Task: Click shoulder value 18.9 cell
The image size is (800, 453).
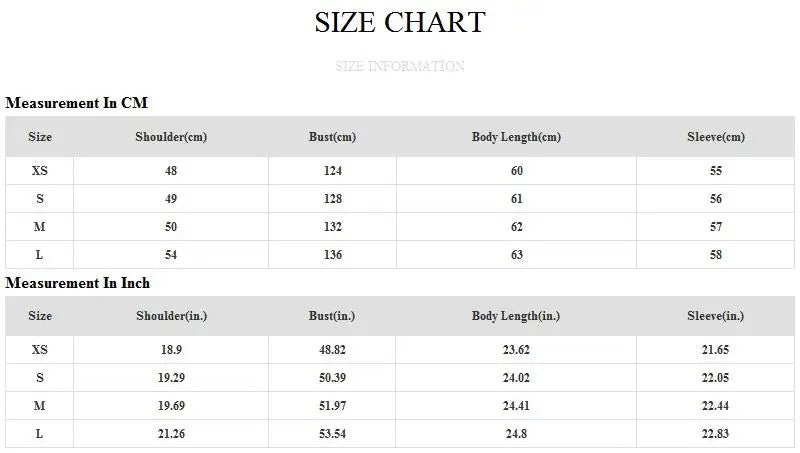Action: [x=171, y=350]
